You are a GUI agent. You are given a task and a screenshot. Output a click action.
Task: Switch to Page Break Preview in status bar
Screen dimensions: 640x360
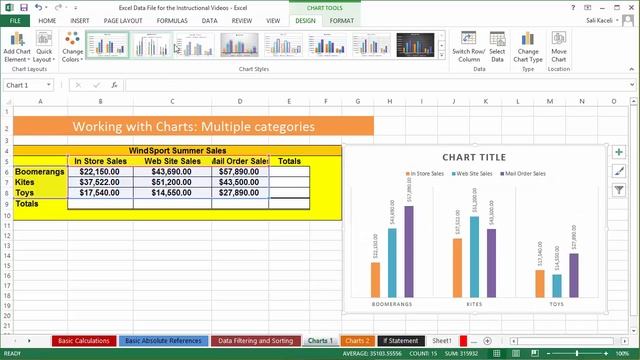(x=535, y=353)
